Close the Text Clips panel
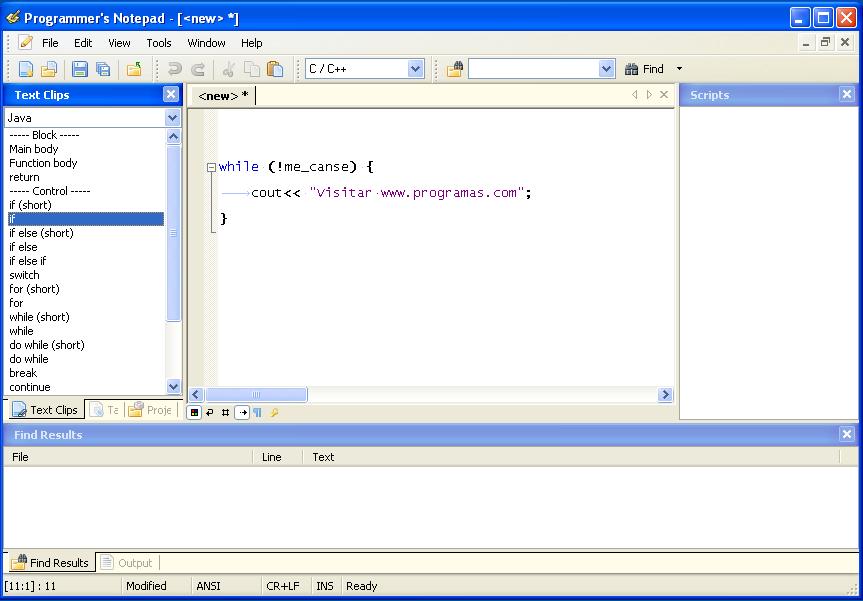The height and width of the screenshot is (601, 863). tap(171, 95)
